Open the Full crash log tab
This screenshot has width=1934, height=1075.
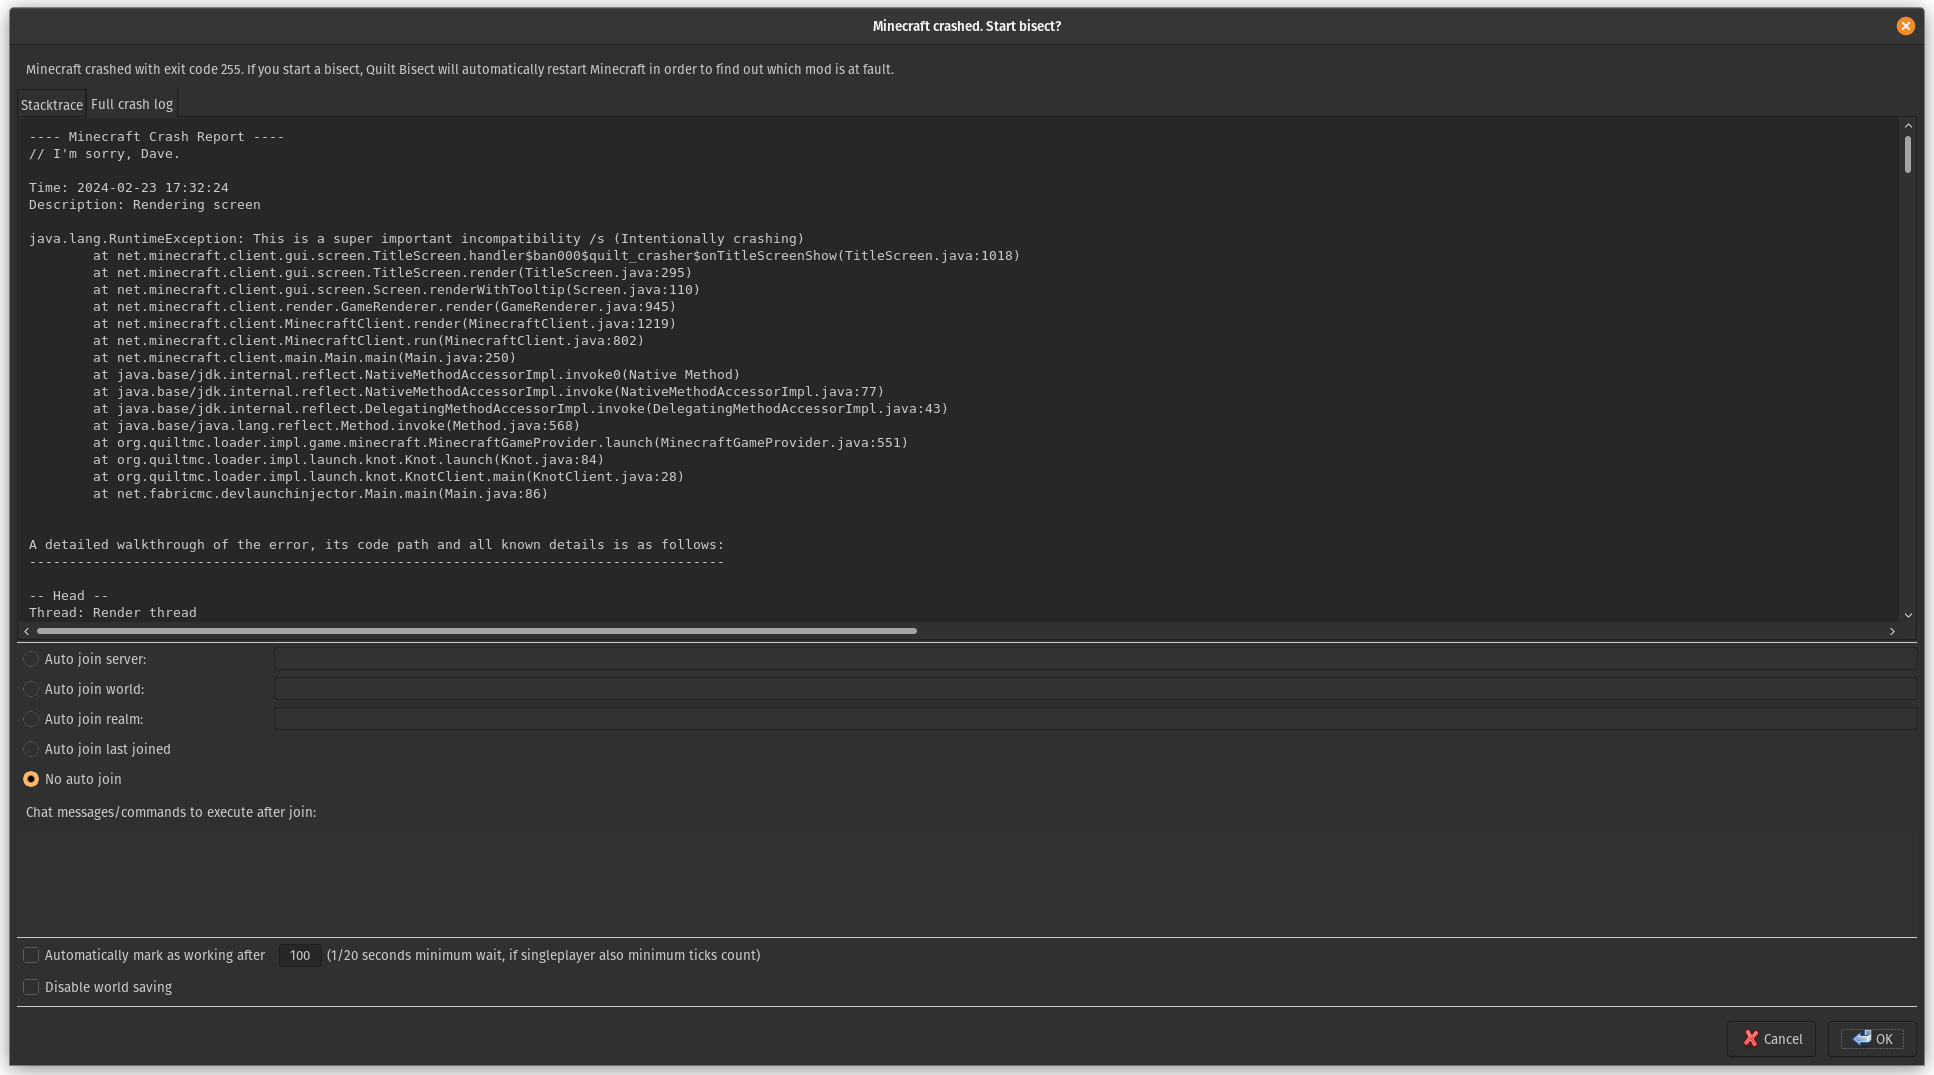click(x=132, y=104)
